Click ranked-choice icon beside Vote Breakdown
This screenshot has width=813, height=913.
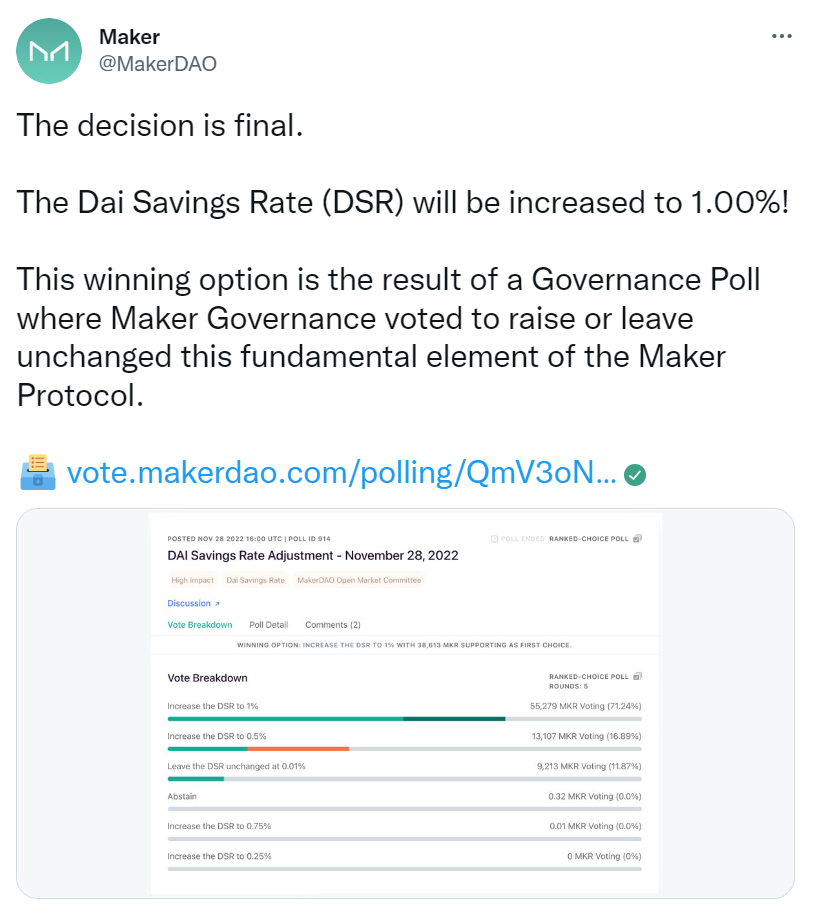pyautogui.click(x=637, y=676)
